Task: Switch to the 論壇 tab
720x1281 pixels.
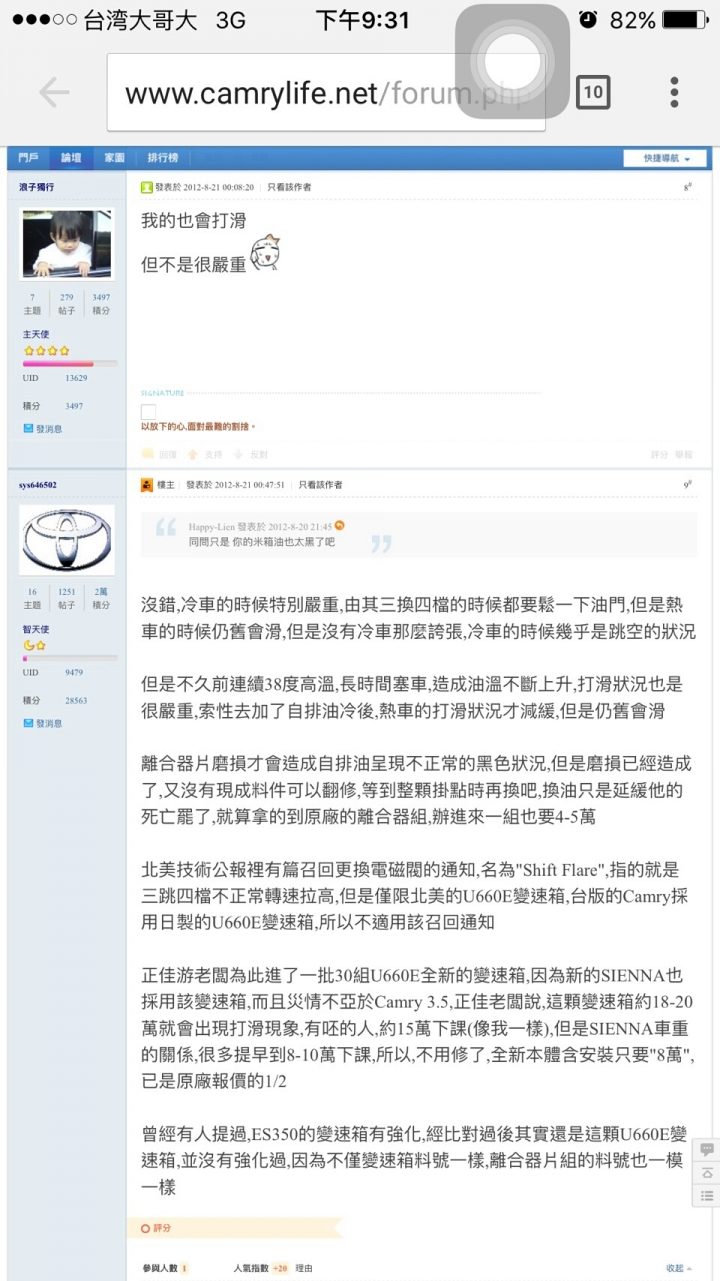Action: pos(71,158)
